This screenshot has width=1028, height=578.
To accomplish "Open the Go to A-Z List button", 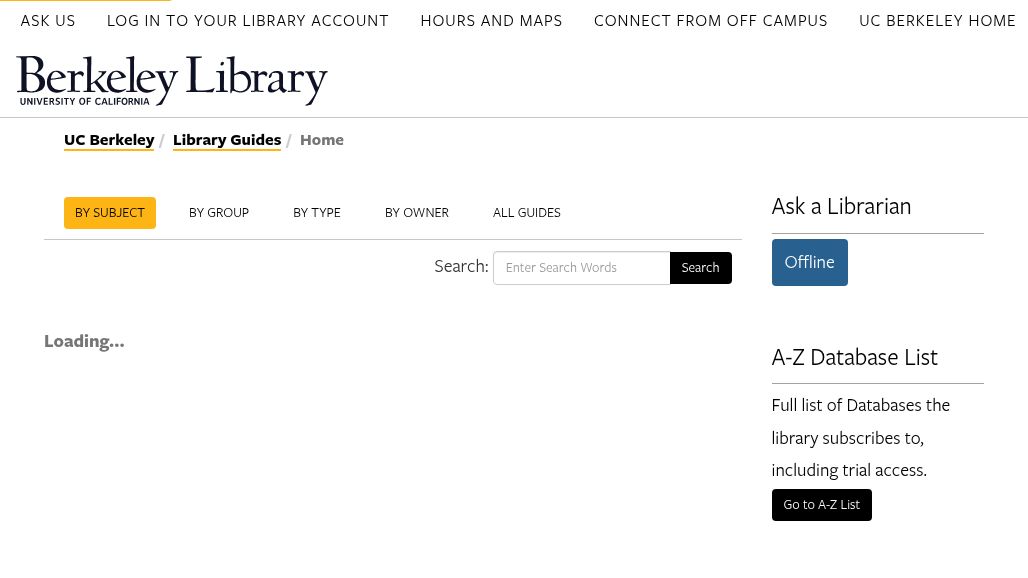I will click(x=821, y=505).
